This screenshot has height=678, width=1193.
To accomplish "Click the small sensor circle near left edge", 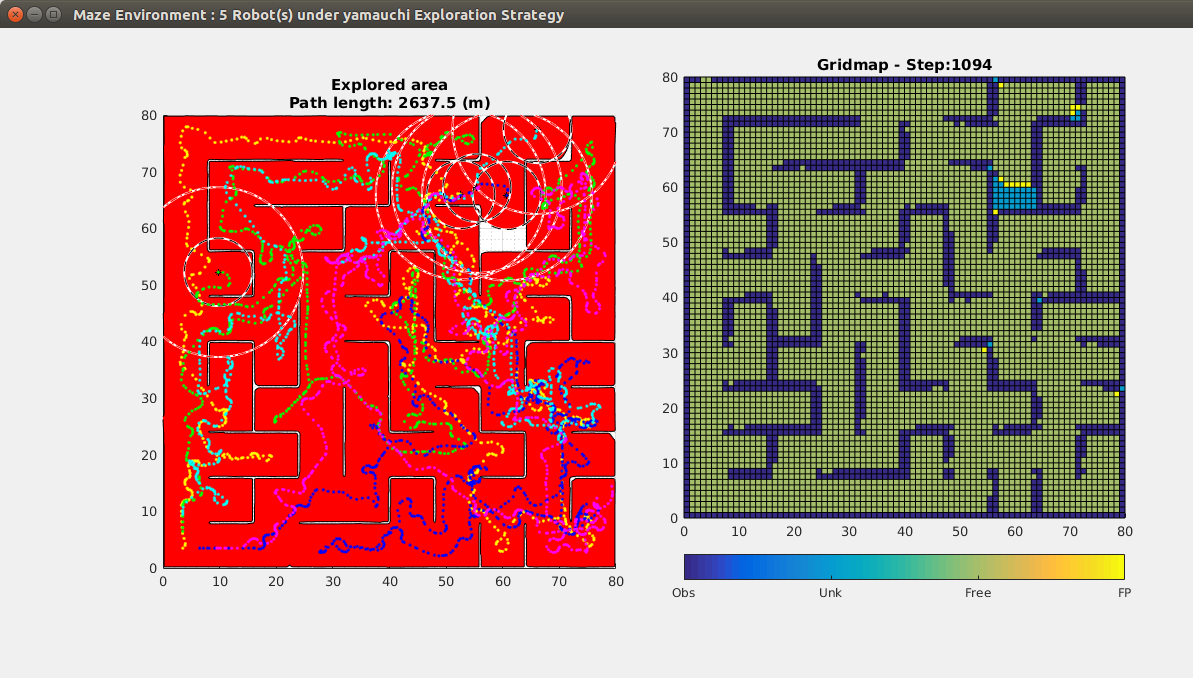I will click(x=218, y=272).
